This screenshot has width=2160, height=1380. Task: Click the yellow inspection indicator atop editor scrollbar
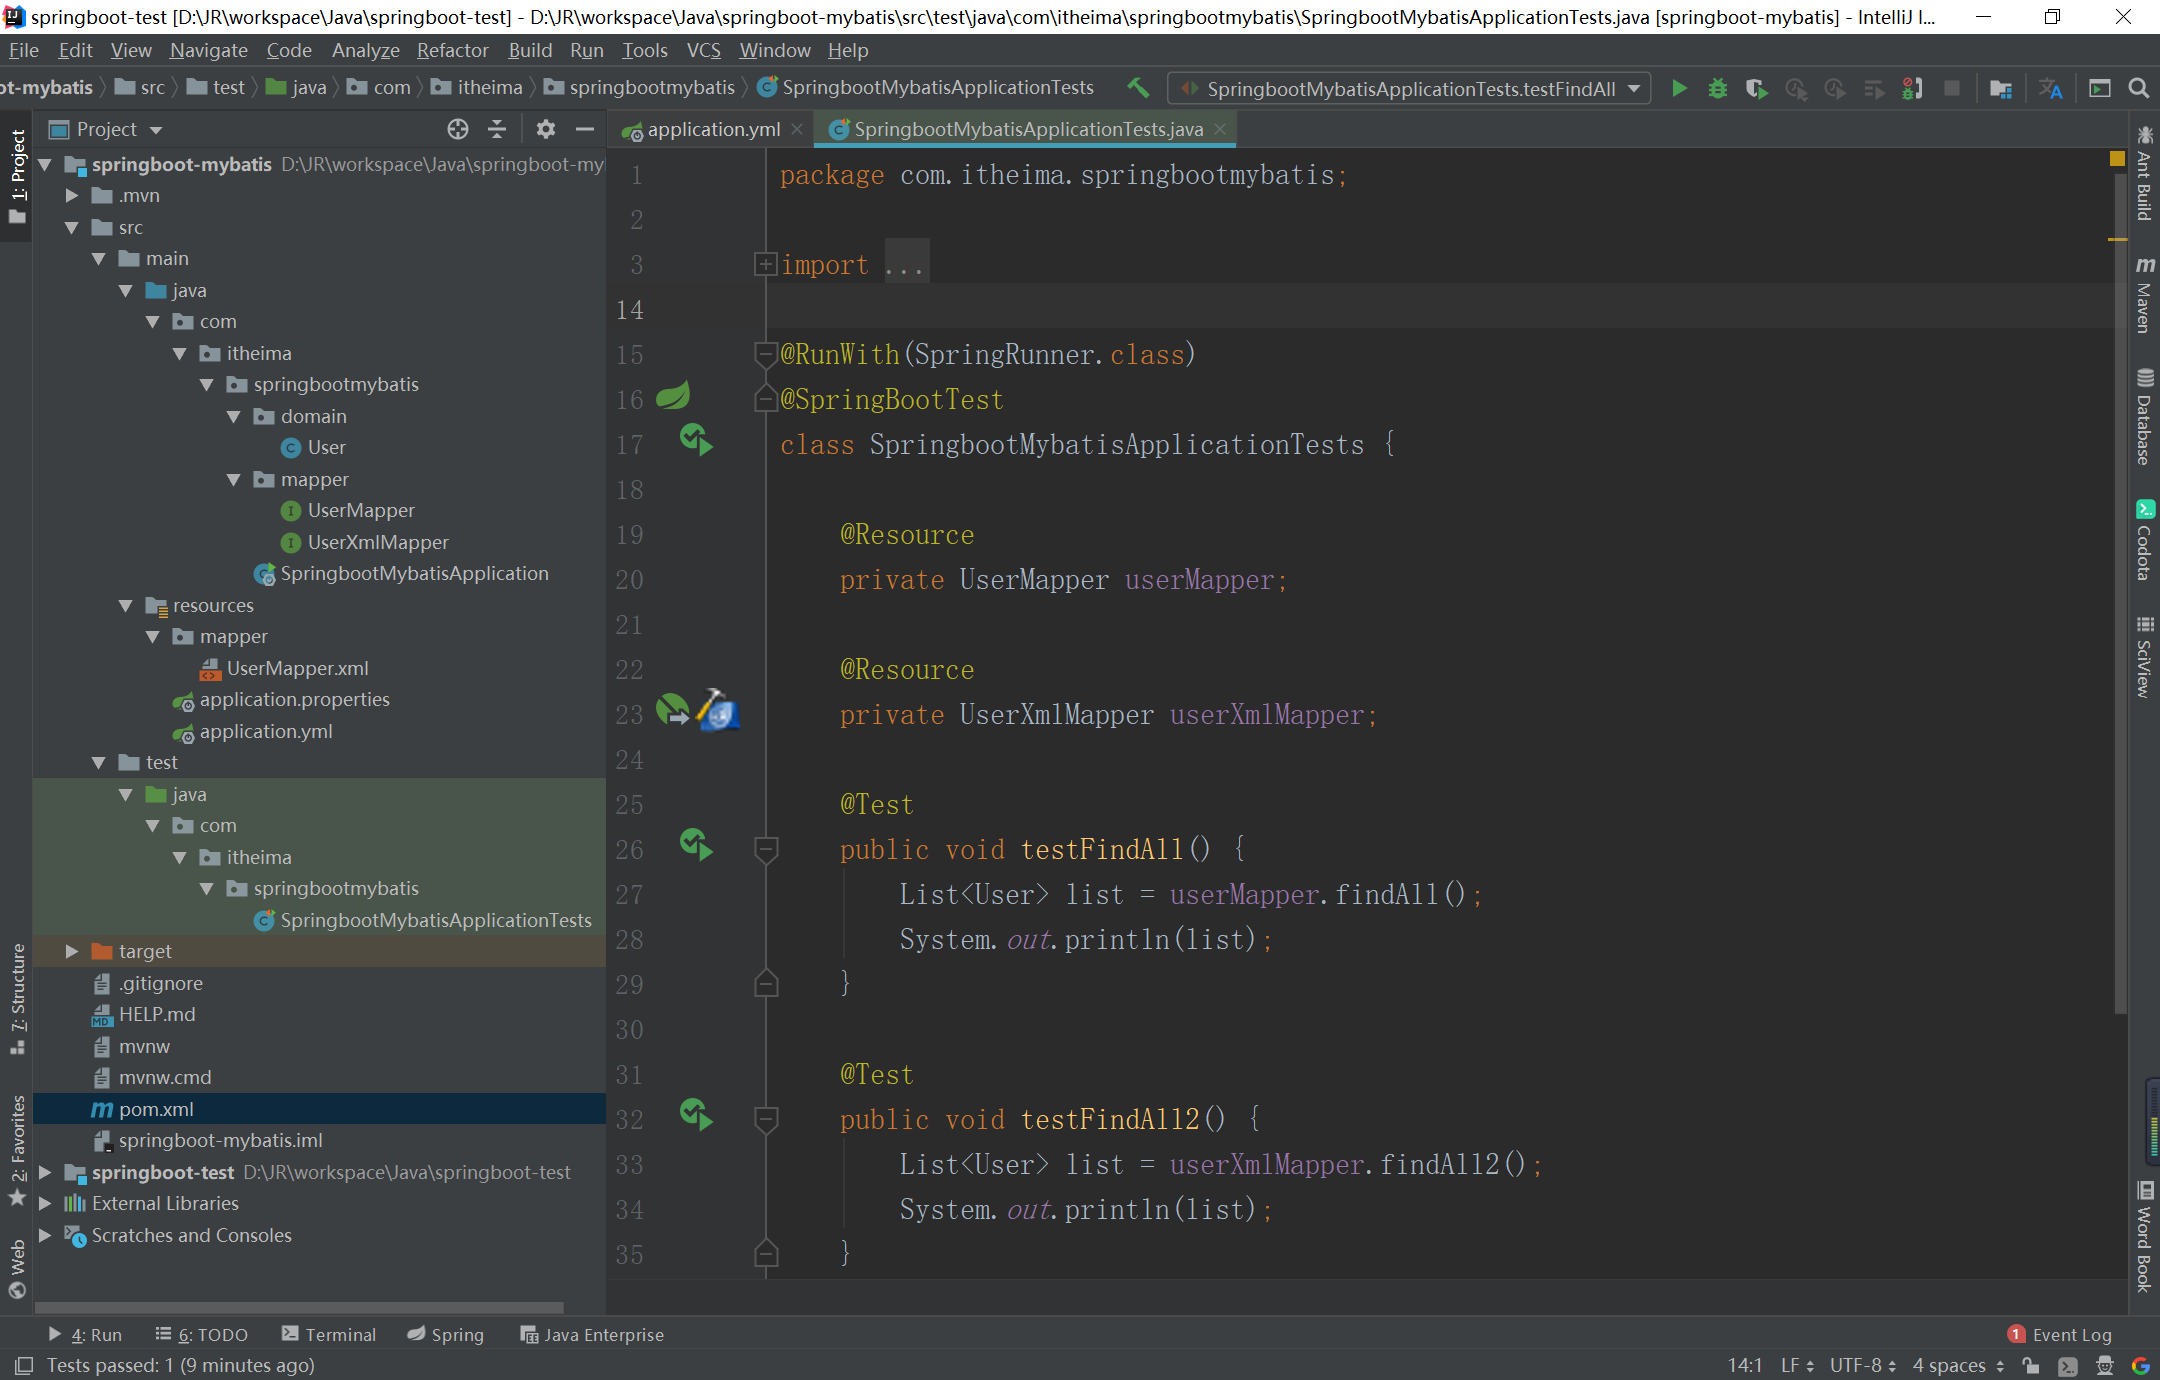2117,158
